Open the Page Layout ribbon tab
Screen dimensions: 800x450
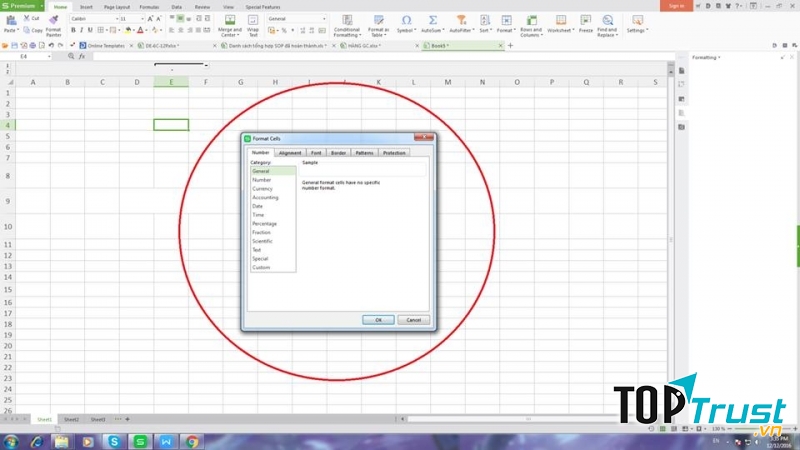pyautogui.click(x=117, y=6)
